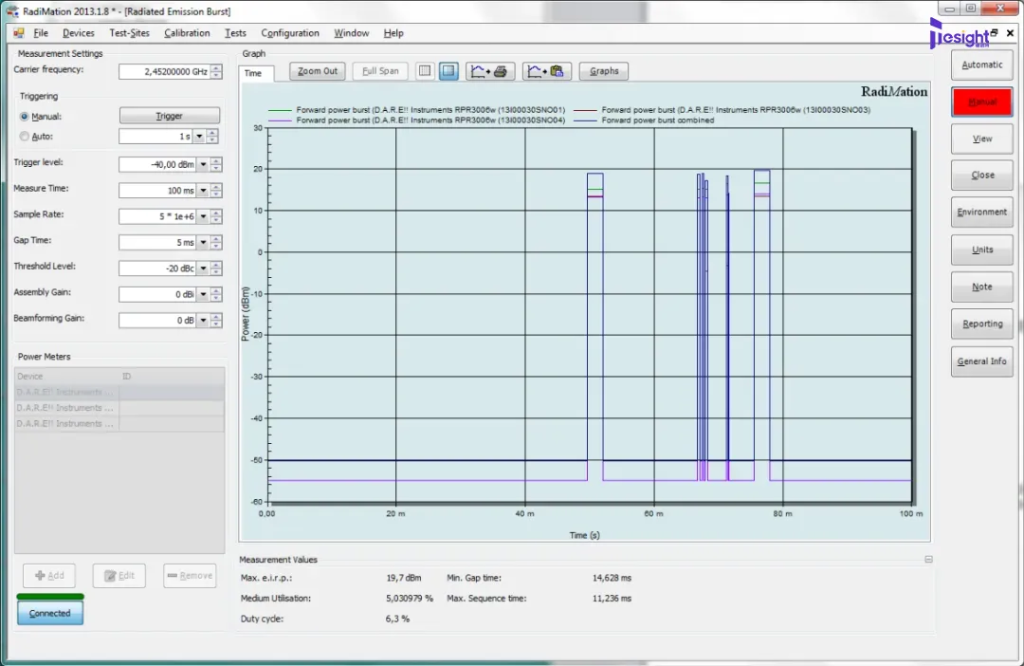Click the Remove power meter button
The height and width of the screenshot is (666, 1024).
coord(189,575)
